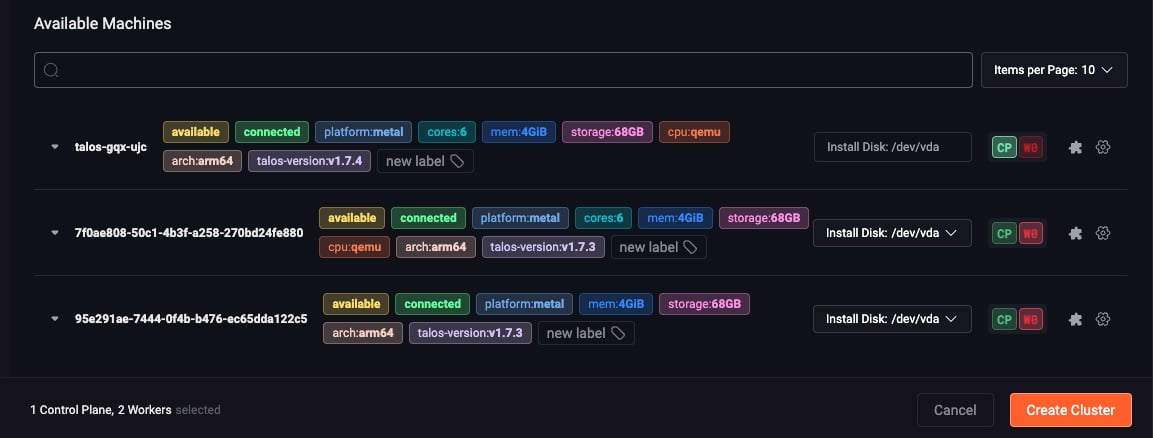Expand the 95e291ae machine row
The image size is (1153, 438).
coord(54,319)
